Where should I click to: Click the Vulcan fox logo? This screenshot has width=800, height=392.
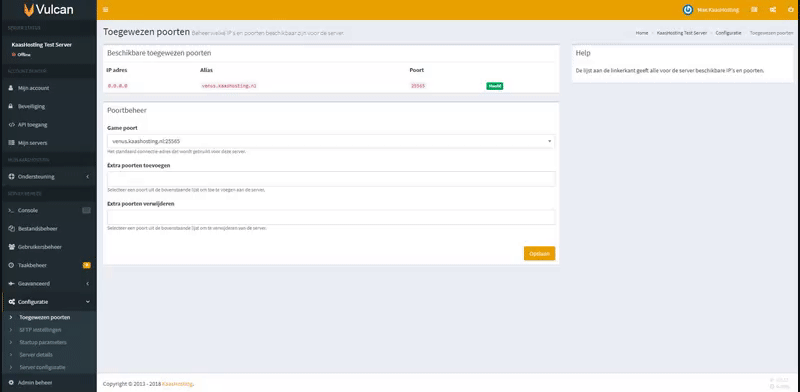(29, 10)
